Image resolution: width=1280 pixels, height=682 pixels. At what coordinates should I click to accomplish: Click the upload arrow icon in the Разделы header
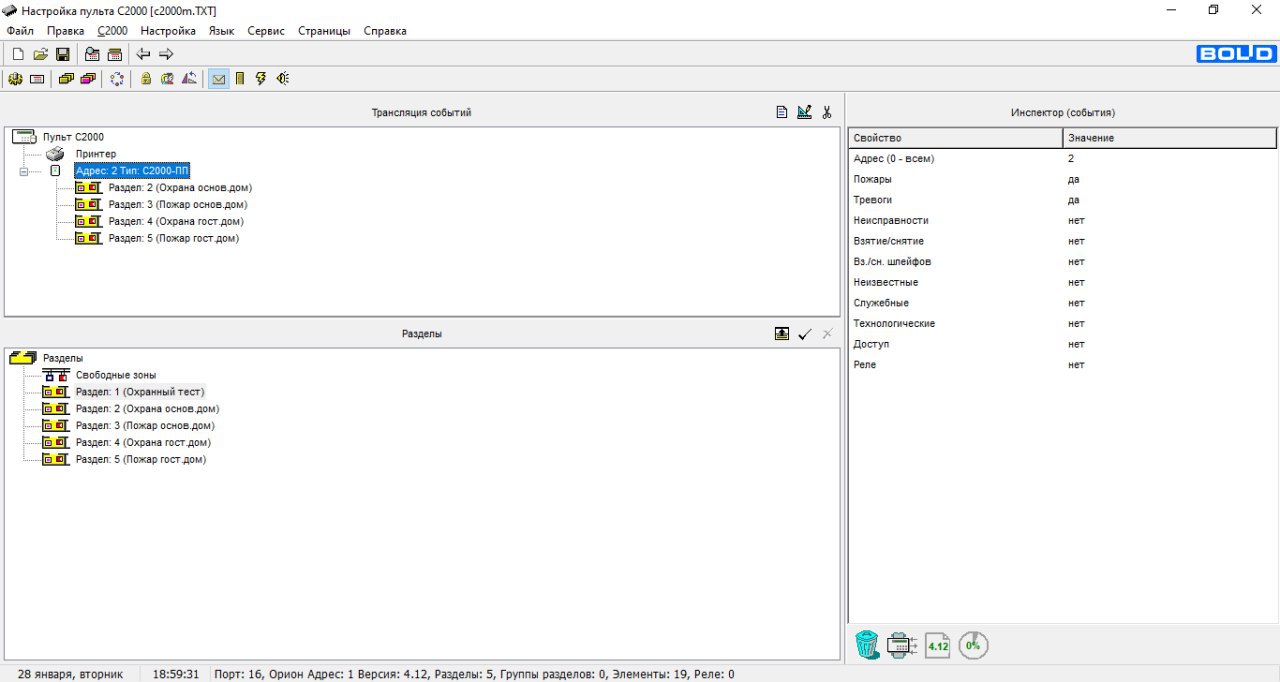tap(782, 334)
